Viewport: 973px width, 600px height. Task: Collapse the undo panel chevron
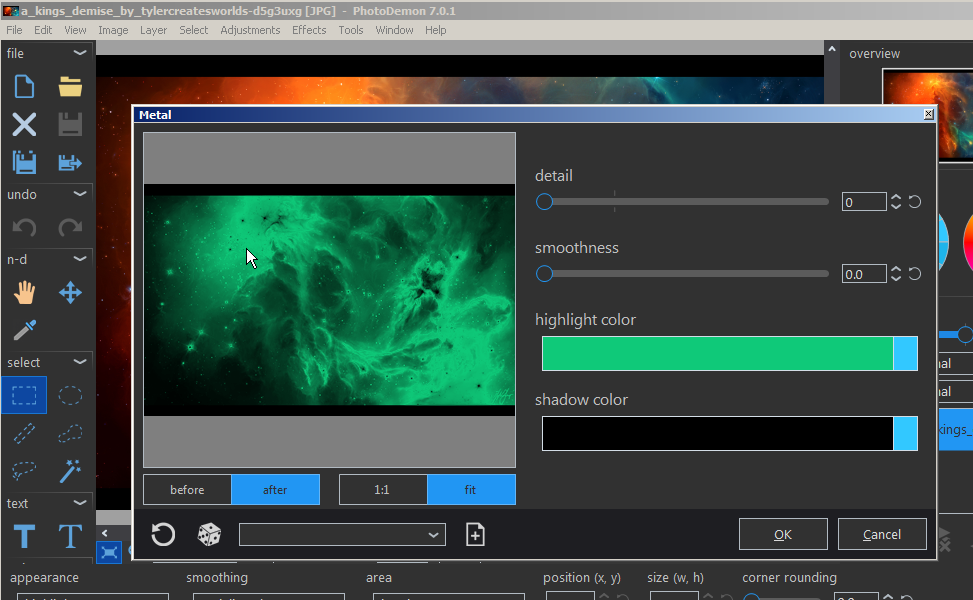click(80, 194)
